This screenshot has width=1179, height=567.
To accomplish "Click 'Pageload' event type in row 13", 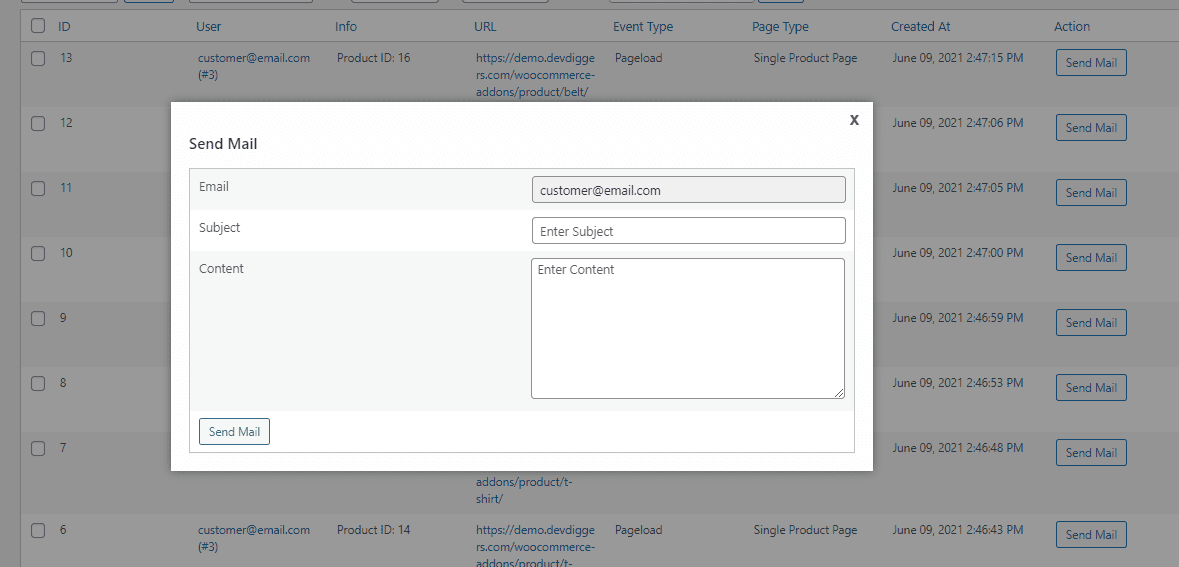I will coord(638,58).
